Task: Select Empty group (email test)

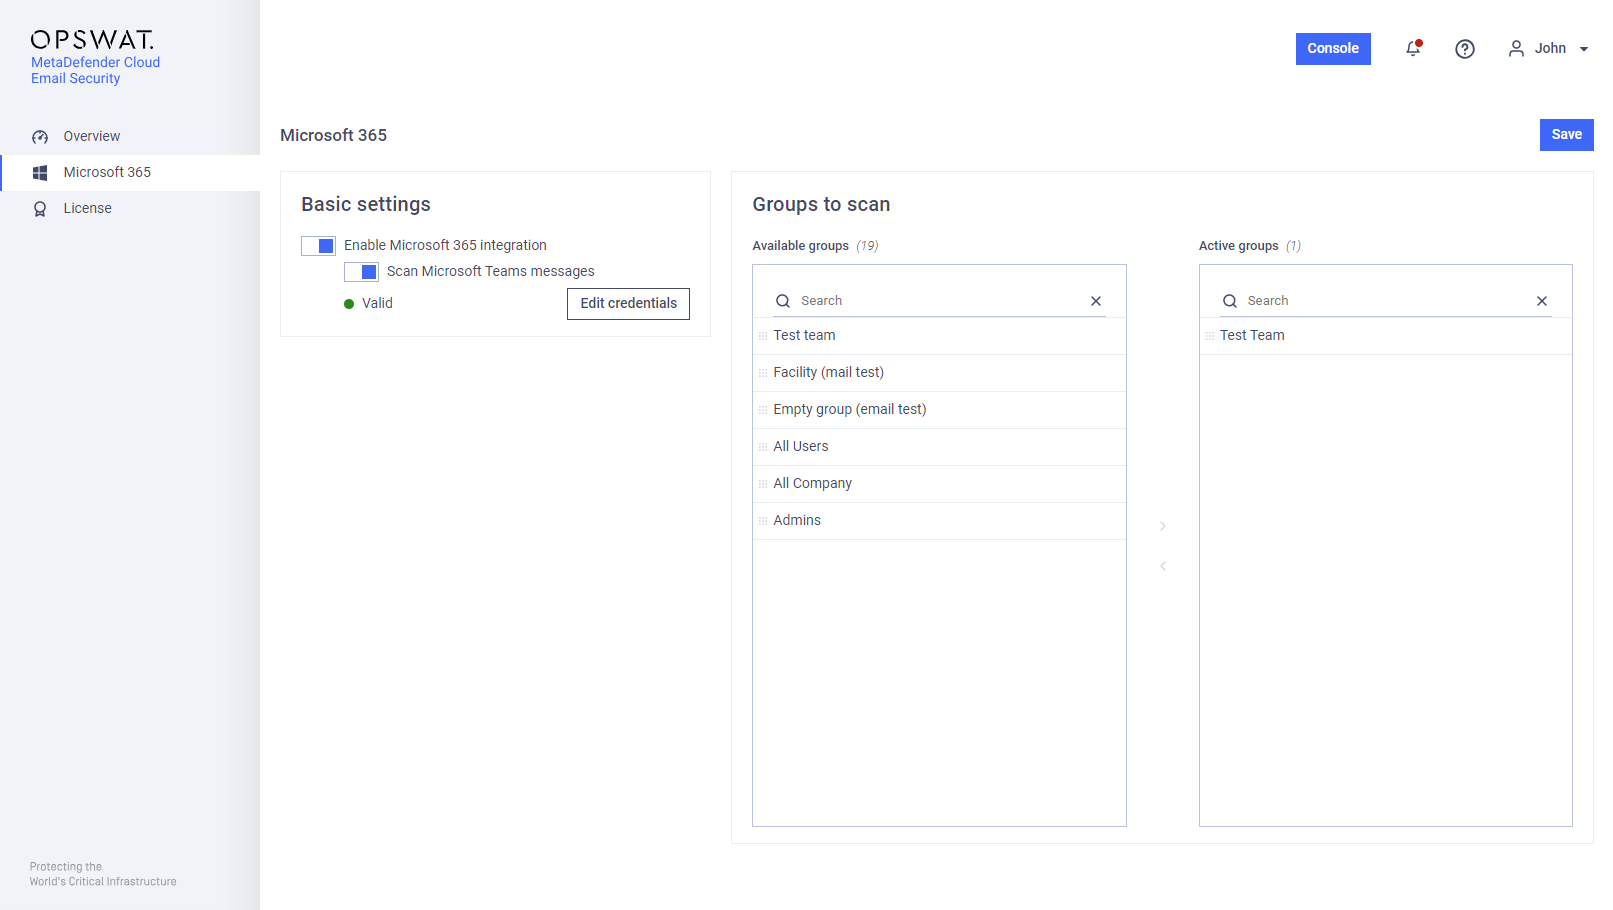Action: click(x=939, y=410)
